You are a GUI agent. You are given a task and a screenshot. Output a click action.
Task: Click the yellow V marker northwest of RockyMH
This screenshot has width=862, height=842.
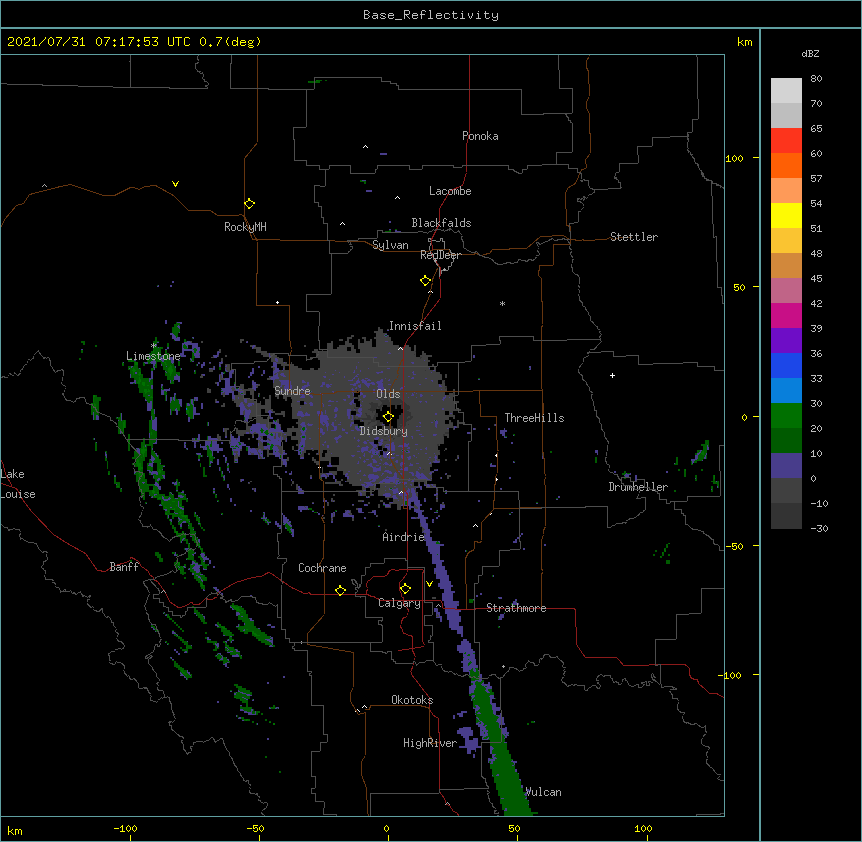click(x=175, y=184)
